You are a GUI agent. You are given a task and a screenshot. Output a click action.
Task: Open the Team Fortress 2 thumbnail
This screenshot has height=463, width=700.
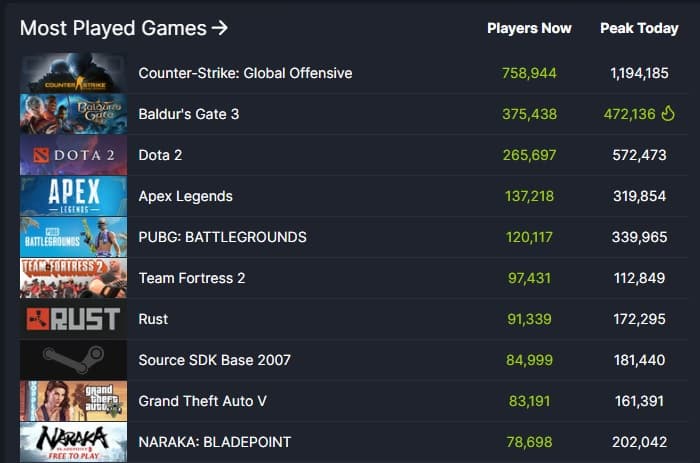(73, 278)
